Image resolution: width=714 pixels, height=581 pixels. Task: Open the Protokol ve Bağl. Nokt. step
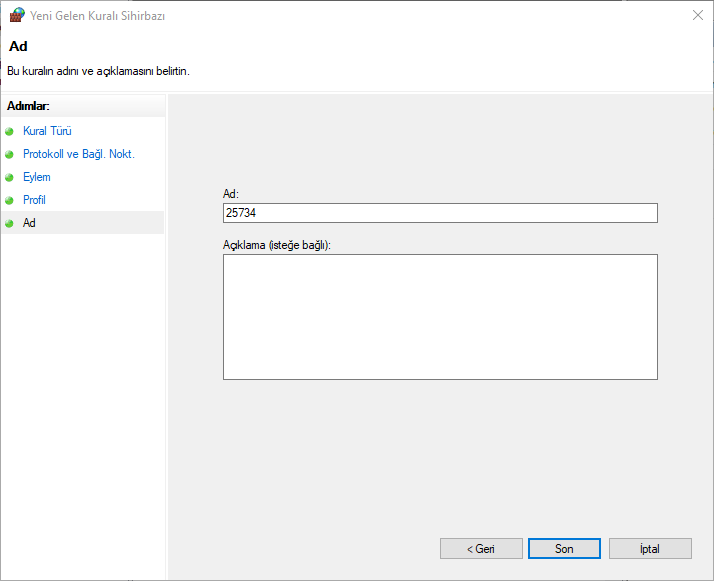[78, 154]
